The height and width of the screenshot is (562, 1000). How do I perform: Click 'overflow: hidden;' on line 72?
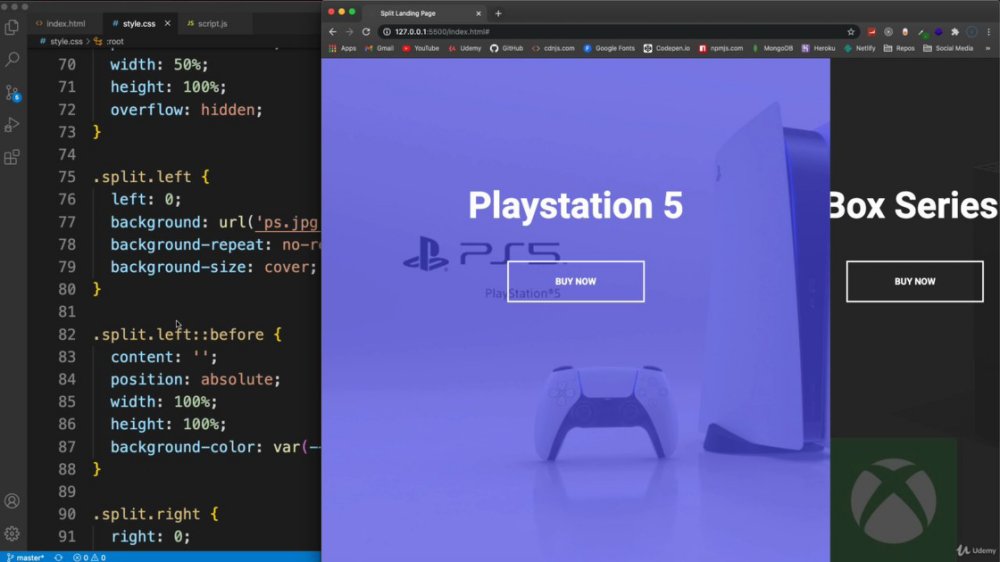[186, 110]
